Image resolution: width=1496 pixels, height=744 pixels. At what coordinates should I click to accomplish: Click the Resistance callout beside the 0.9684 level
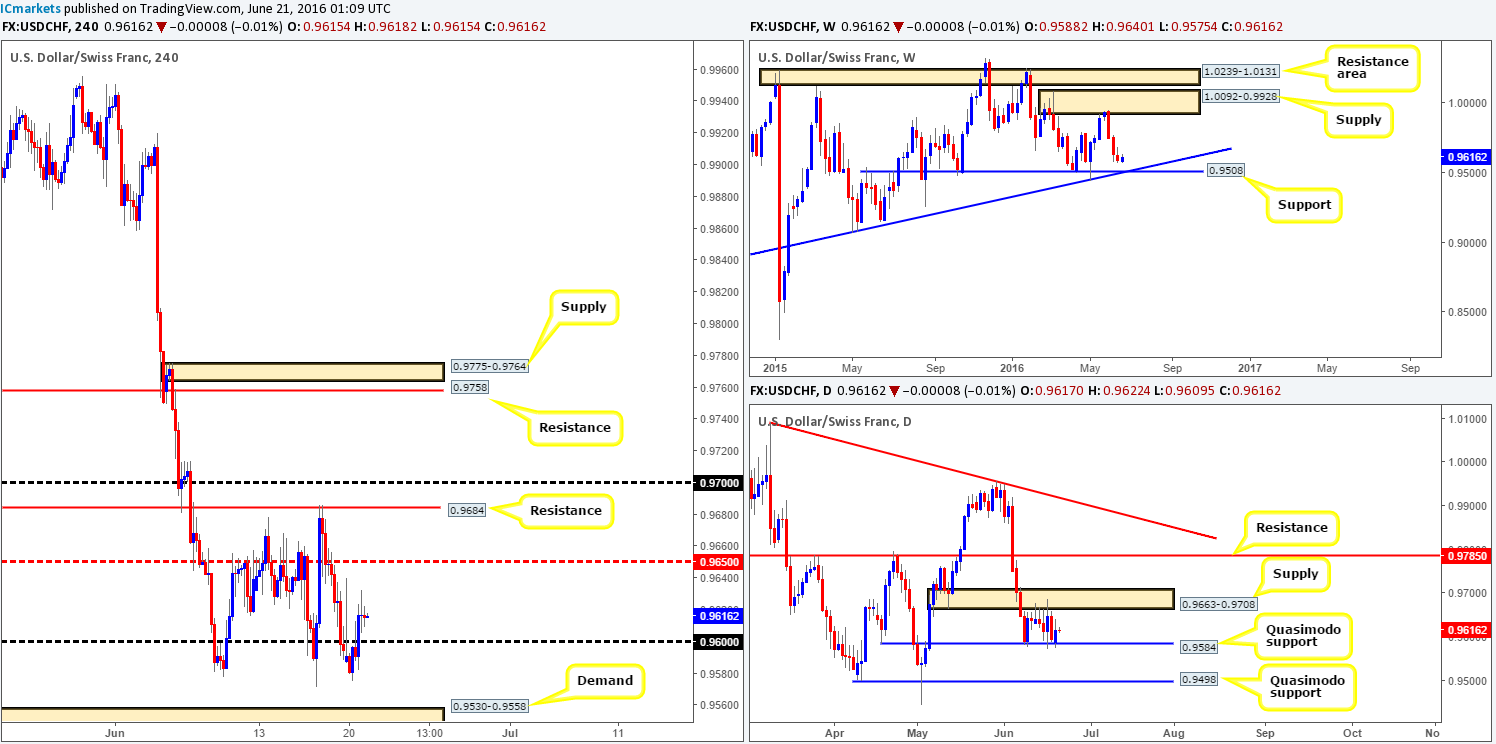pos(566,511)
